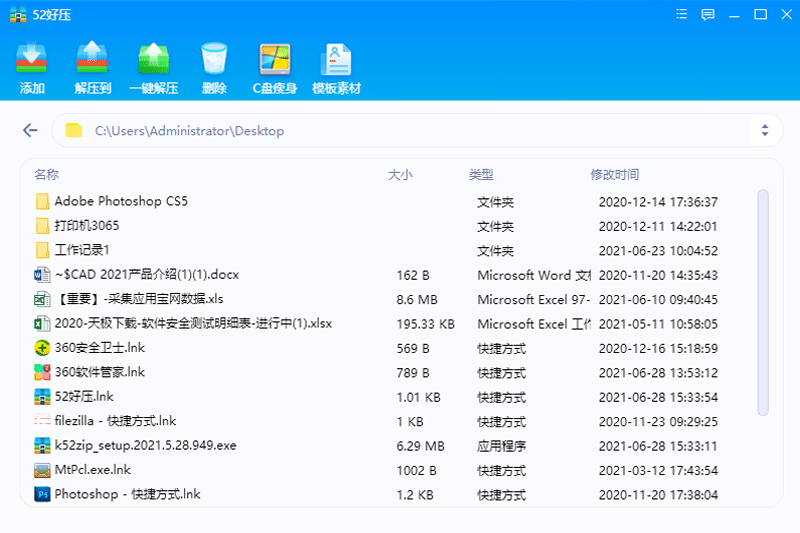
Task: Open the title bar dropdown menu arrow
Action: pyautogui.click(x=682, y=14)
